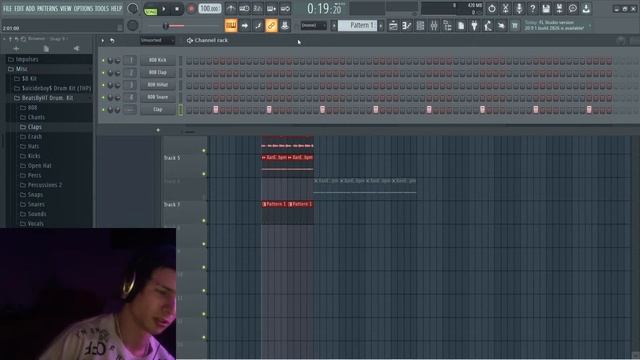The image size is (640, 360).
Task: Open the plugin picker plug icon
Action: [474, 26]
